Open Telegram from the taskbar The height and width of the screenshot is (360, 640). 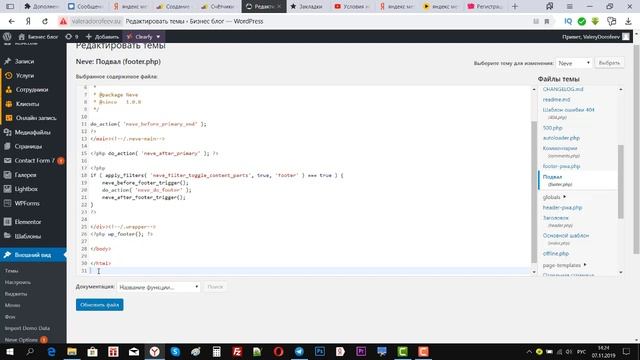(x=299, y=351)
